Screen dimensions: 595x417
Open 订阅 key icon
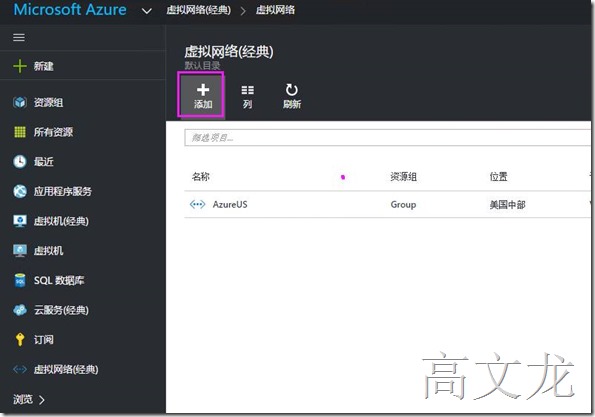pyautogui.click(x=20, y=339)
